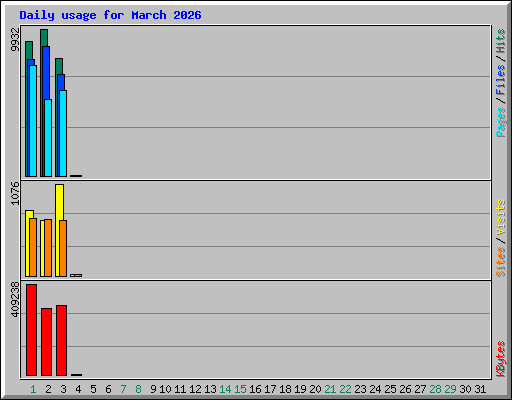
Task: Click the 9932 axis value
Action: [15, 39]
